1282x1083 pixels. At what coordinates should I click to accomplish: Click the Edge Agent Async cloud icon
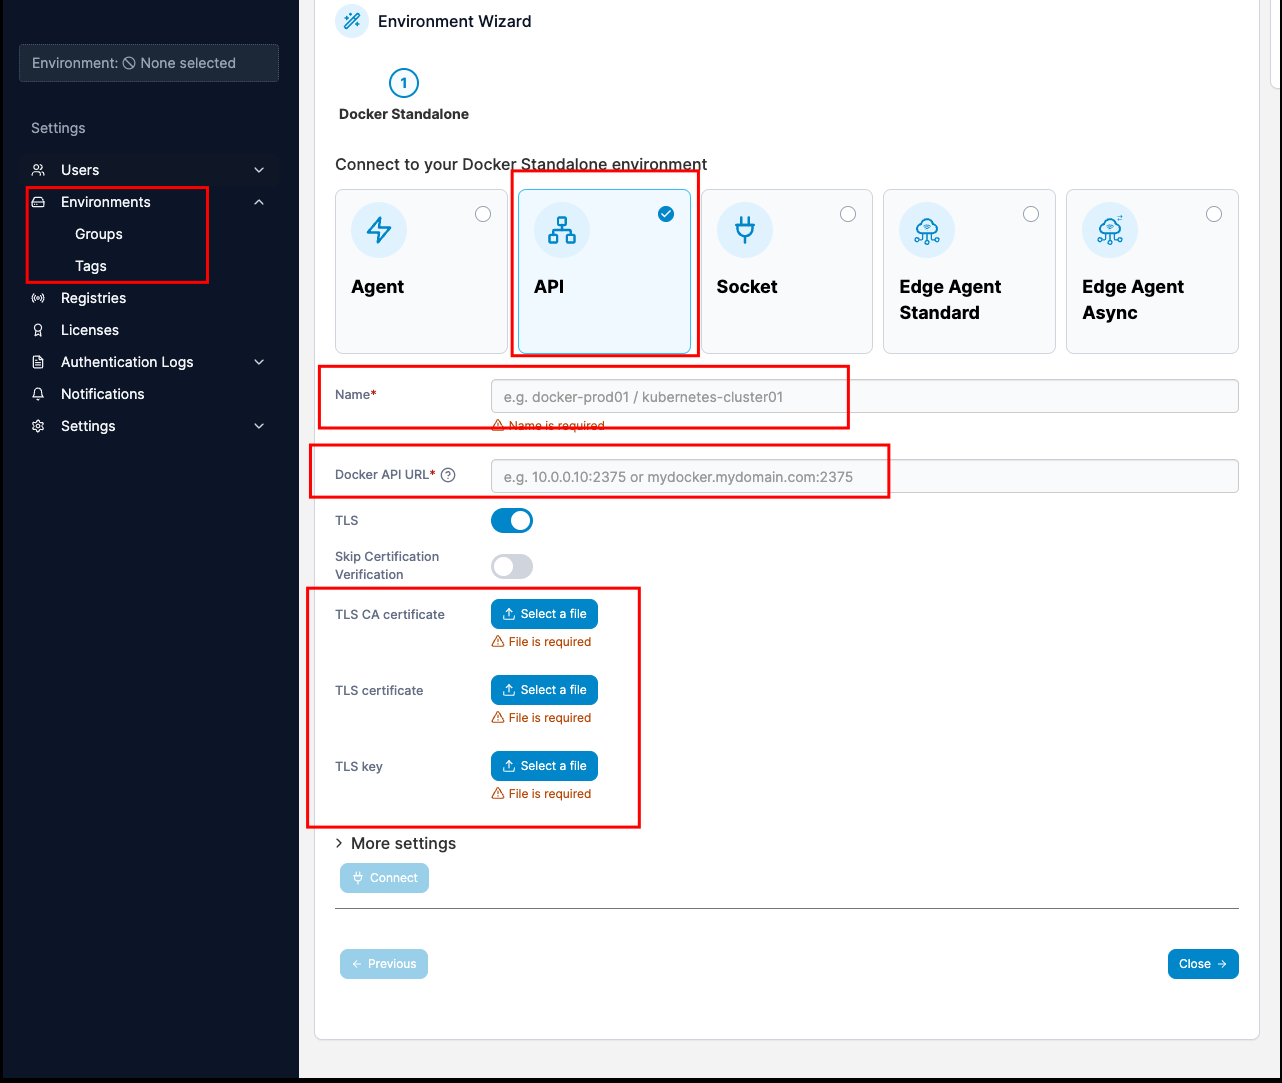1110,230
